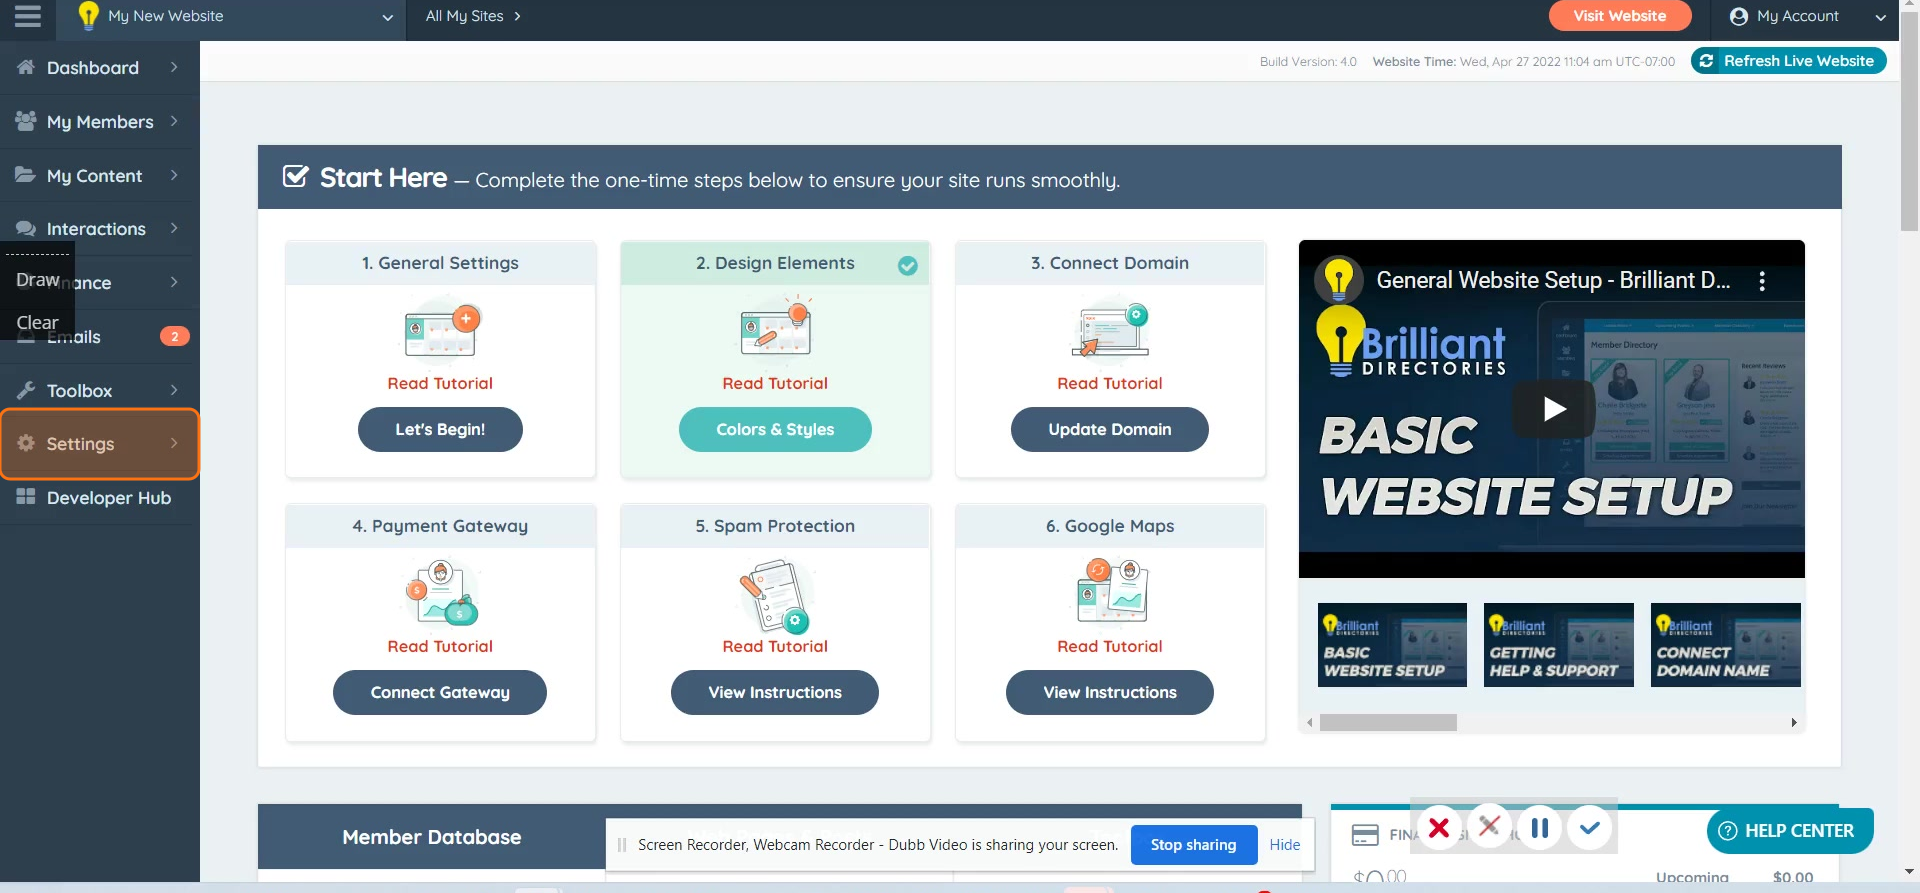Open the My Account dropdown

[1808, 16]
